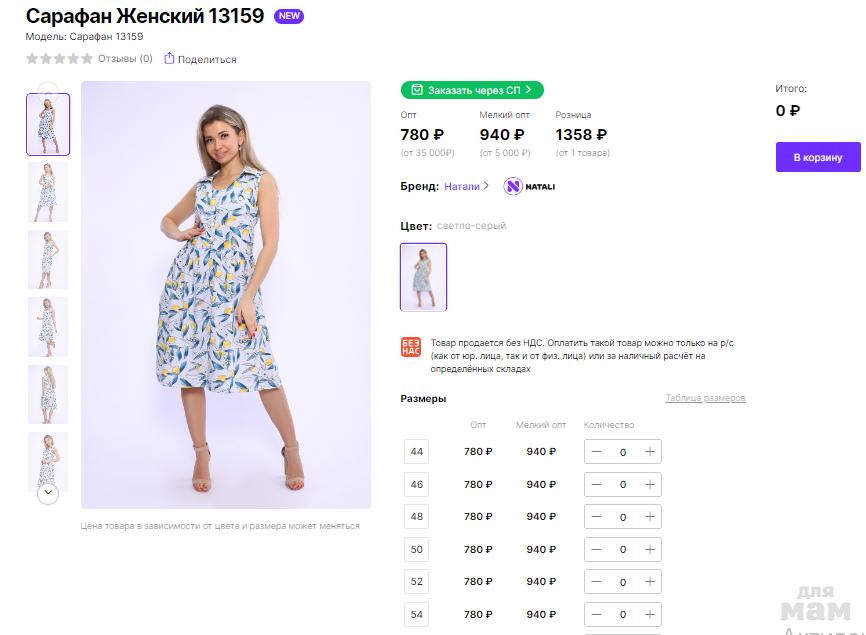Select size 44 label box
Image resolution: width=866 pixels, height=635 pixels.
click(417, 452)
